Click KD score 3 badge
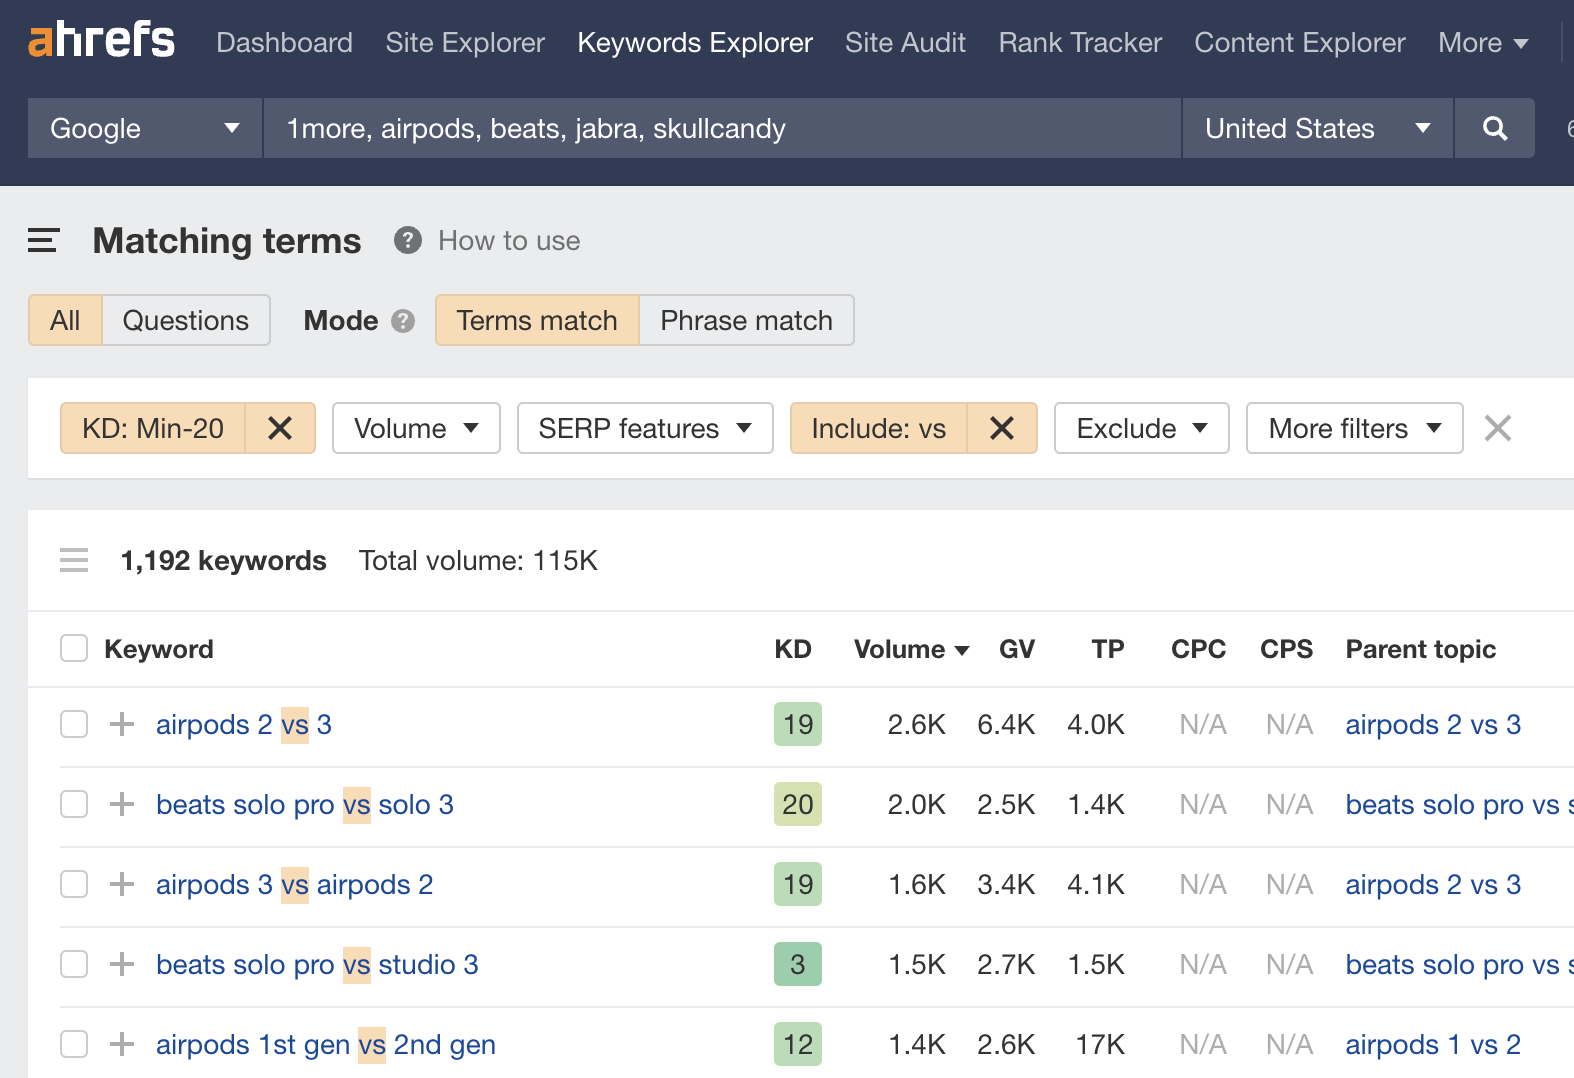Image resolution: width=1574 pixels, height=1078 pixels. (x=798, y=964)
